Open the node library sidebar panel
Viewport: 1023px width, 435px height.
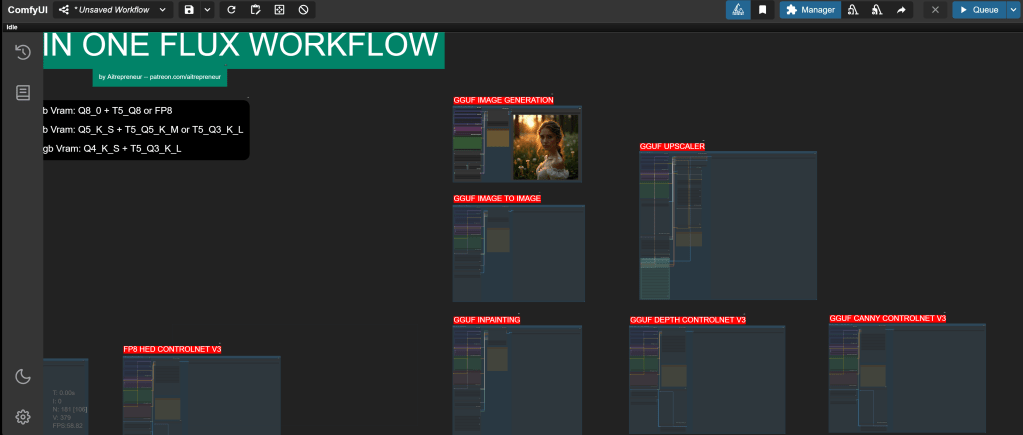(22, 92)
